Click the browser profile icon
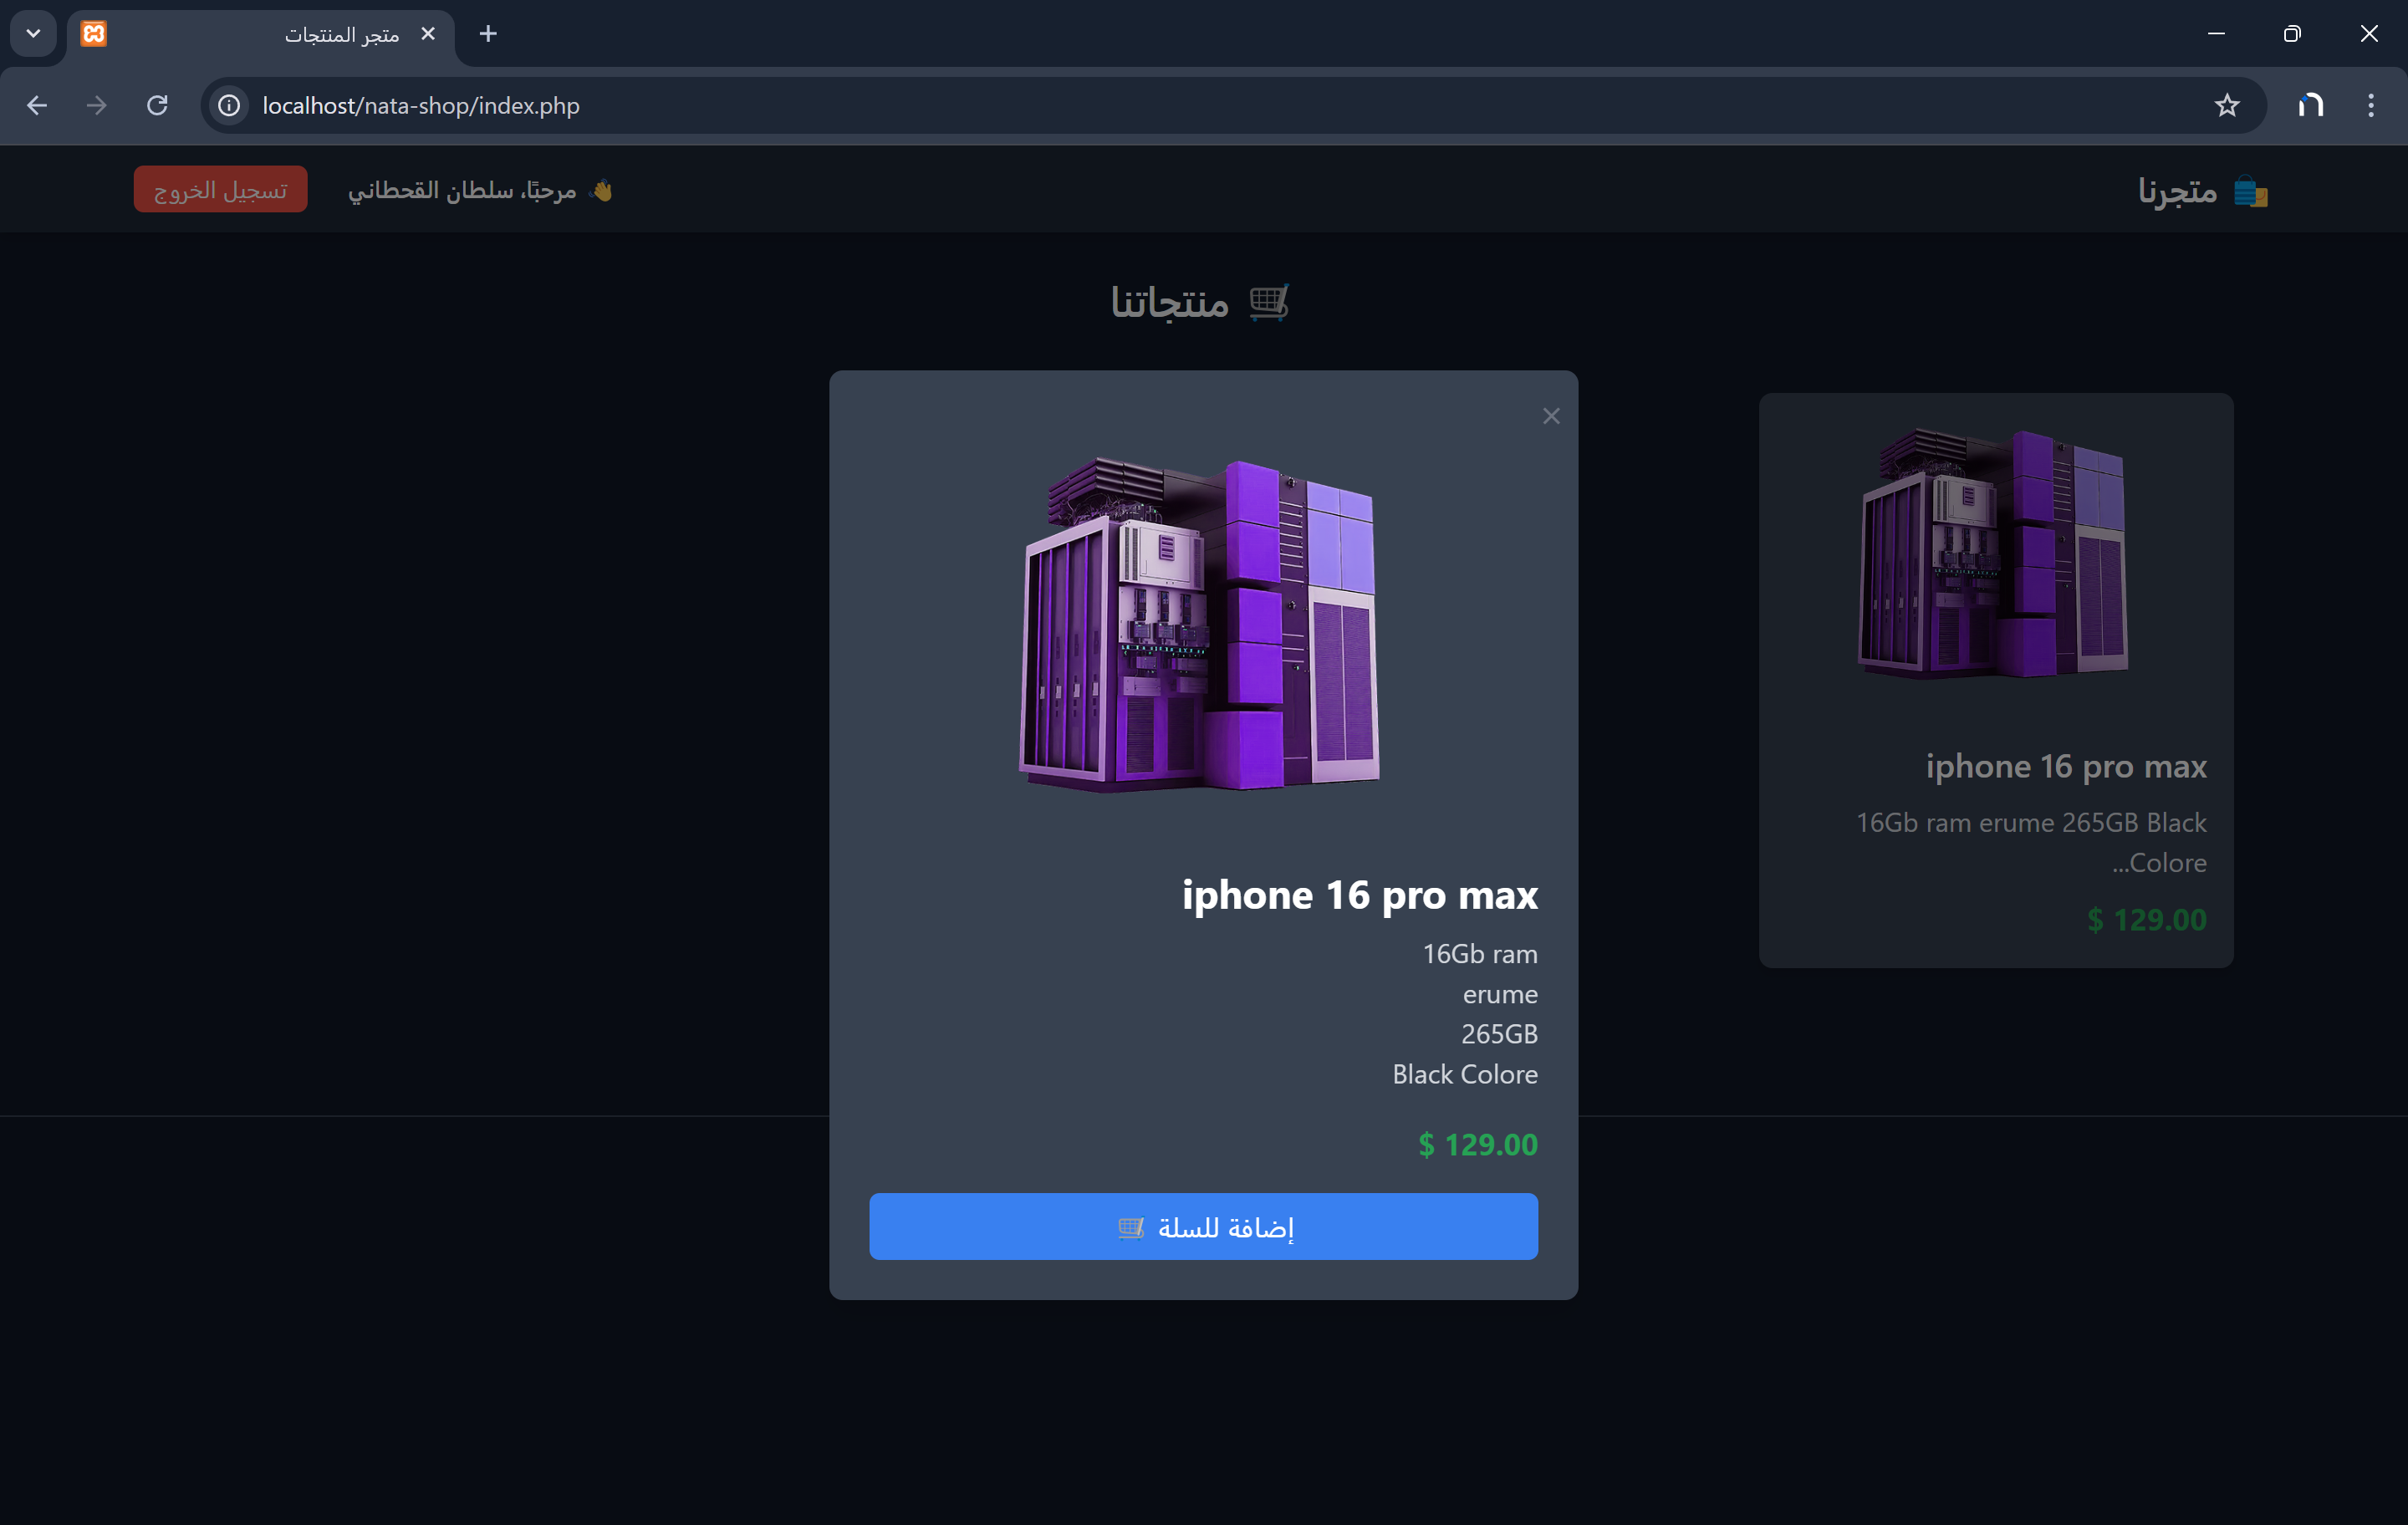Viewport: 2408px width, 1525px height. click(x=2309, y=105)
